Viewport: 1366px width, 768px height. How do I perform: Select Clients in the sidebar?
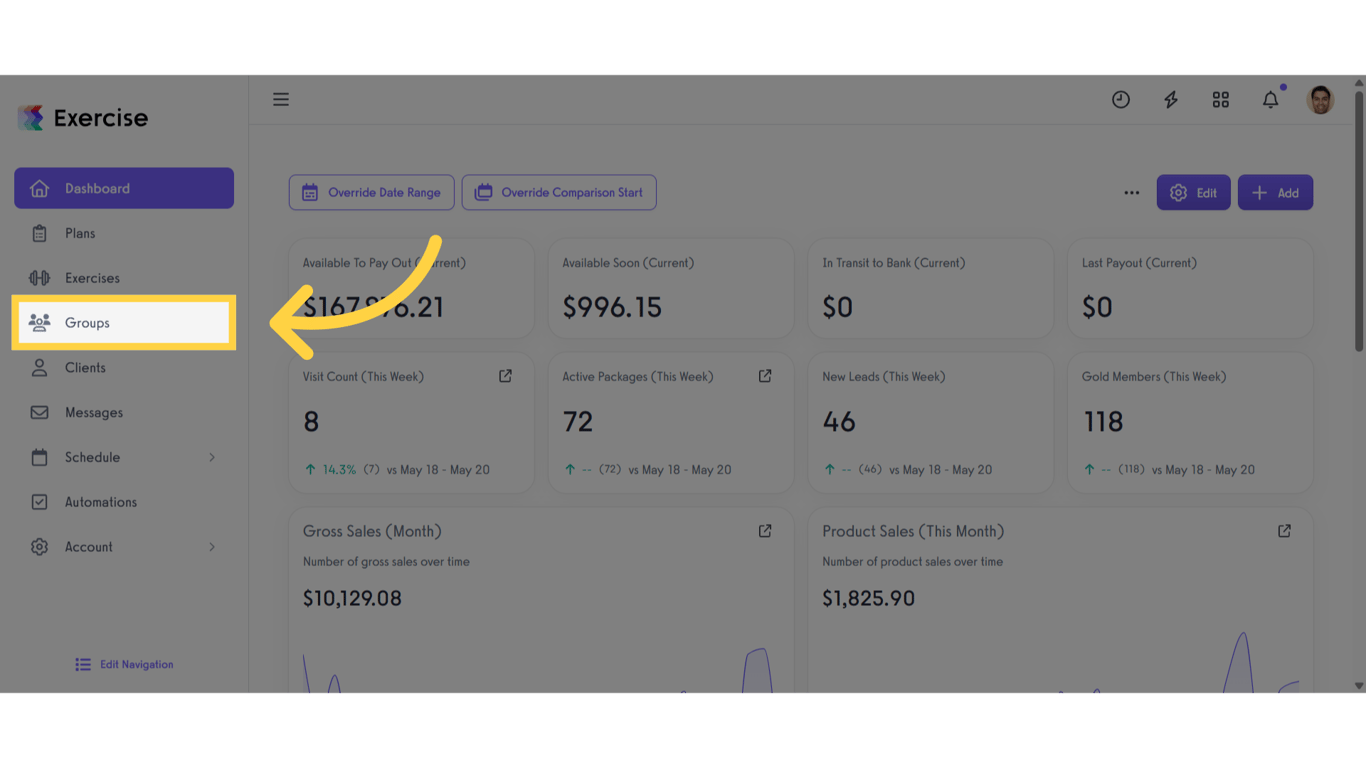point(124,368)
